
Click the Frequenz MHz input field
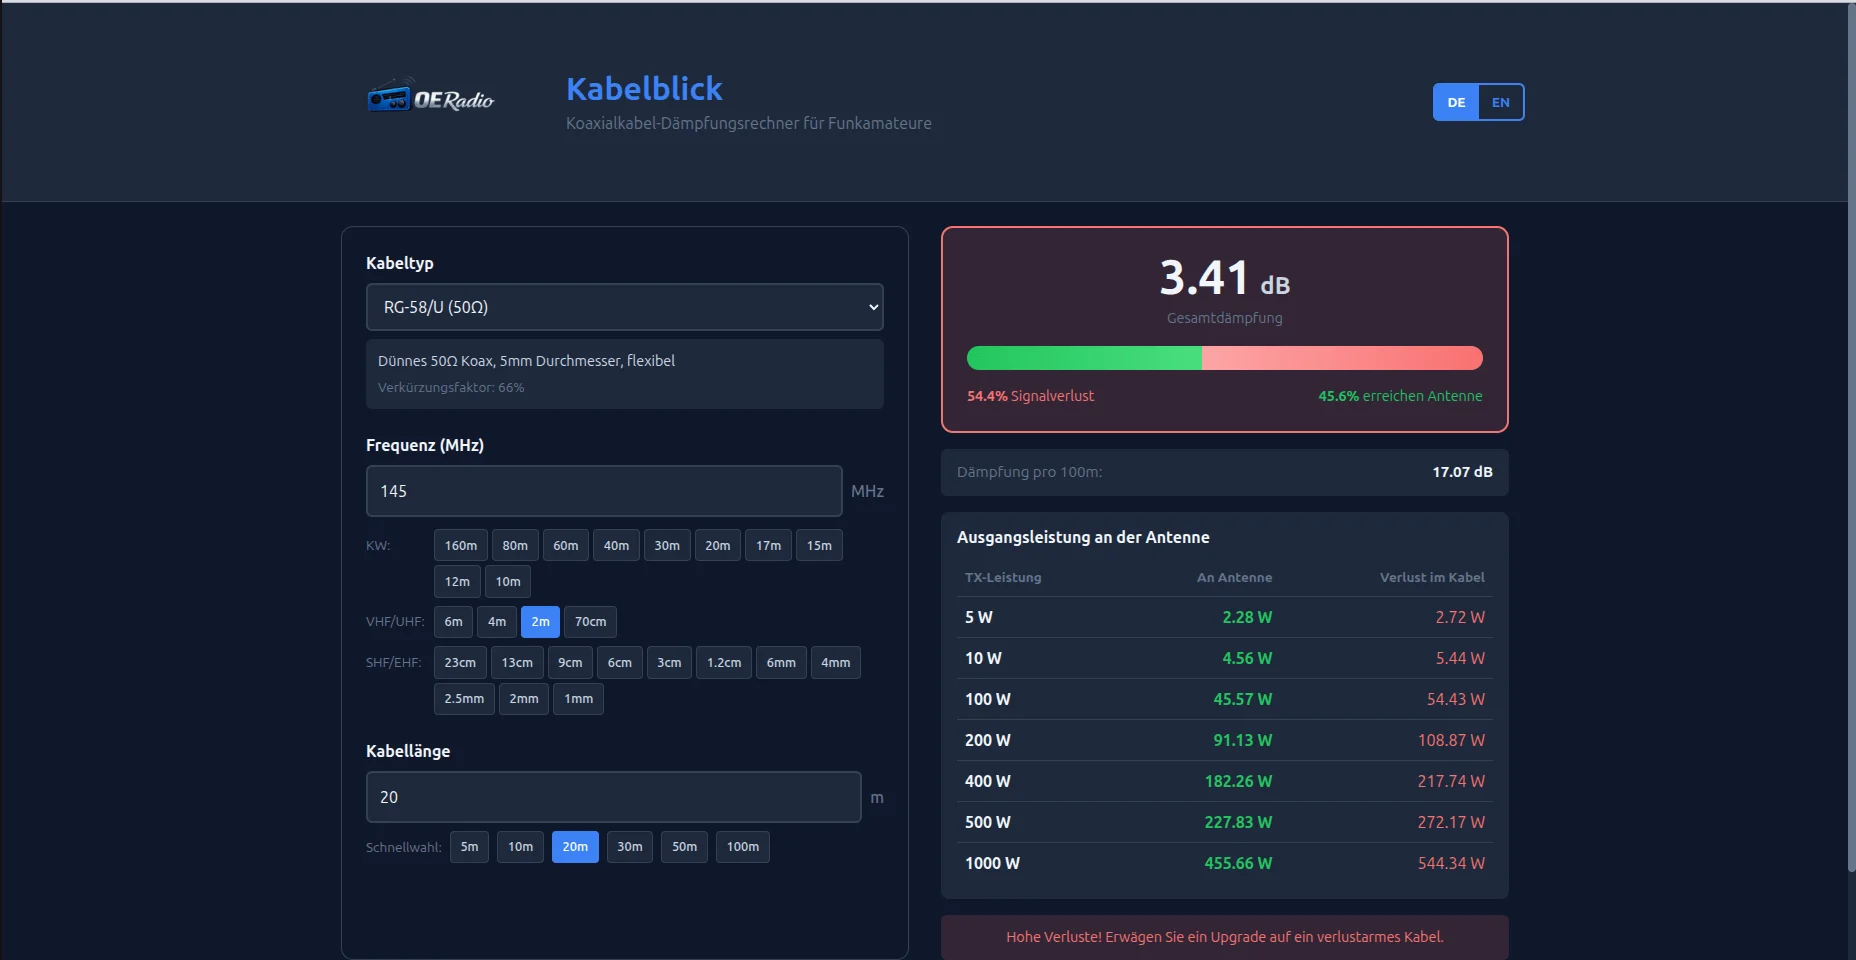coord(603,491)
